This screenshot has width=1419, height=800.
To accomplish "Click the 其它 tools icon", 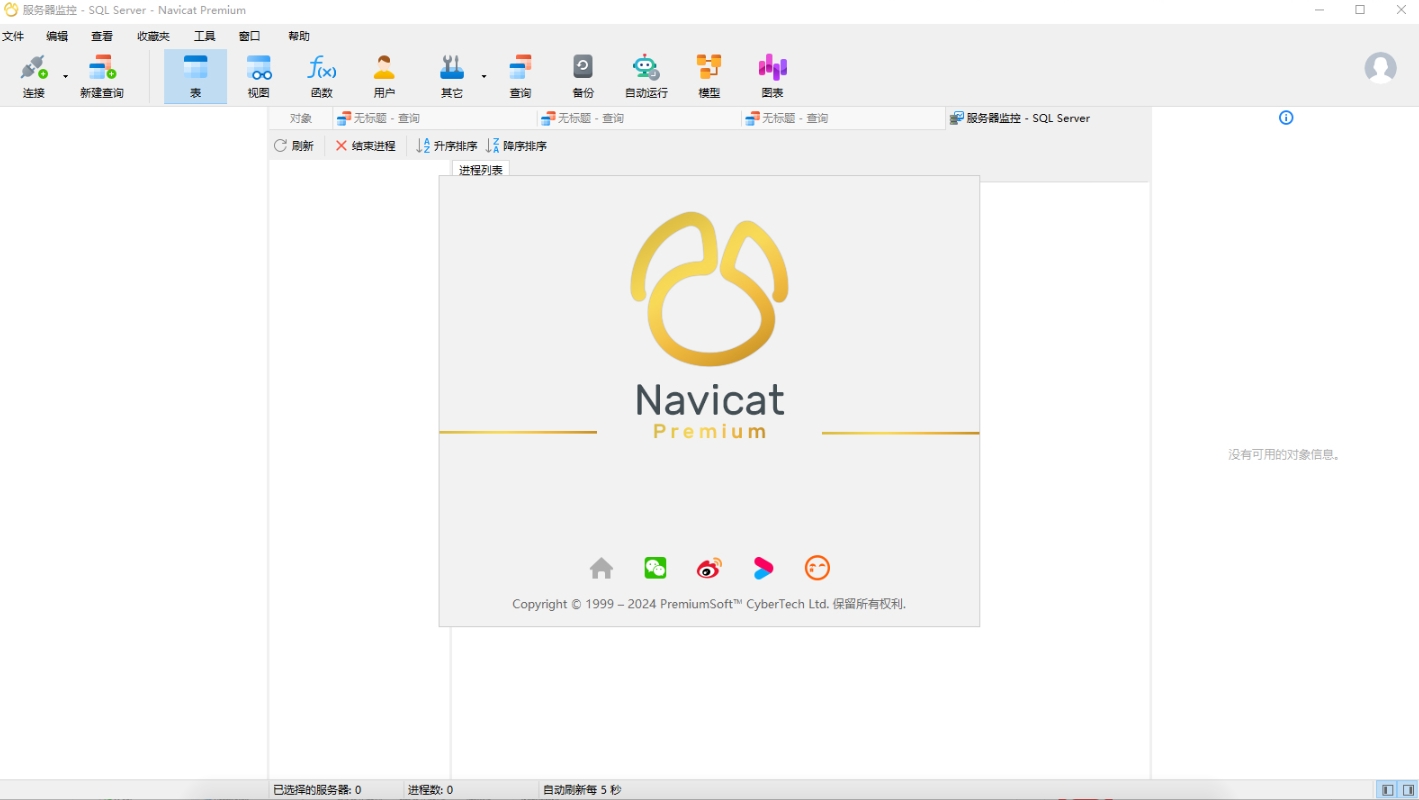I will (x=452, y=68).
